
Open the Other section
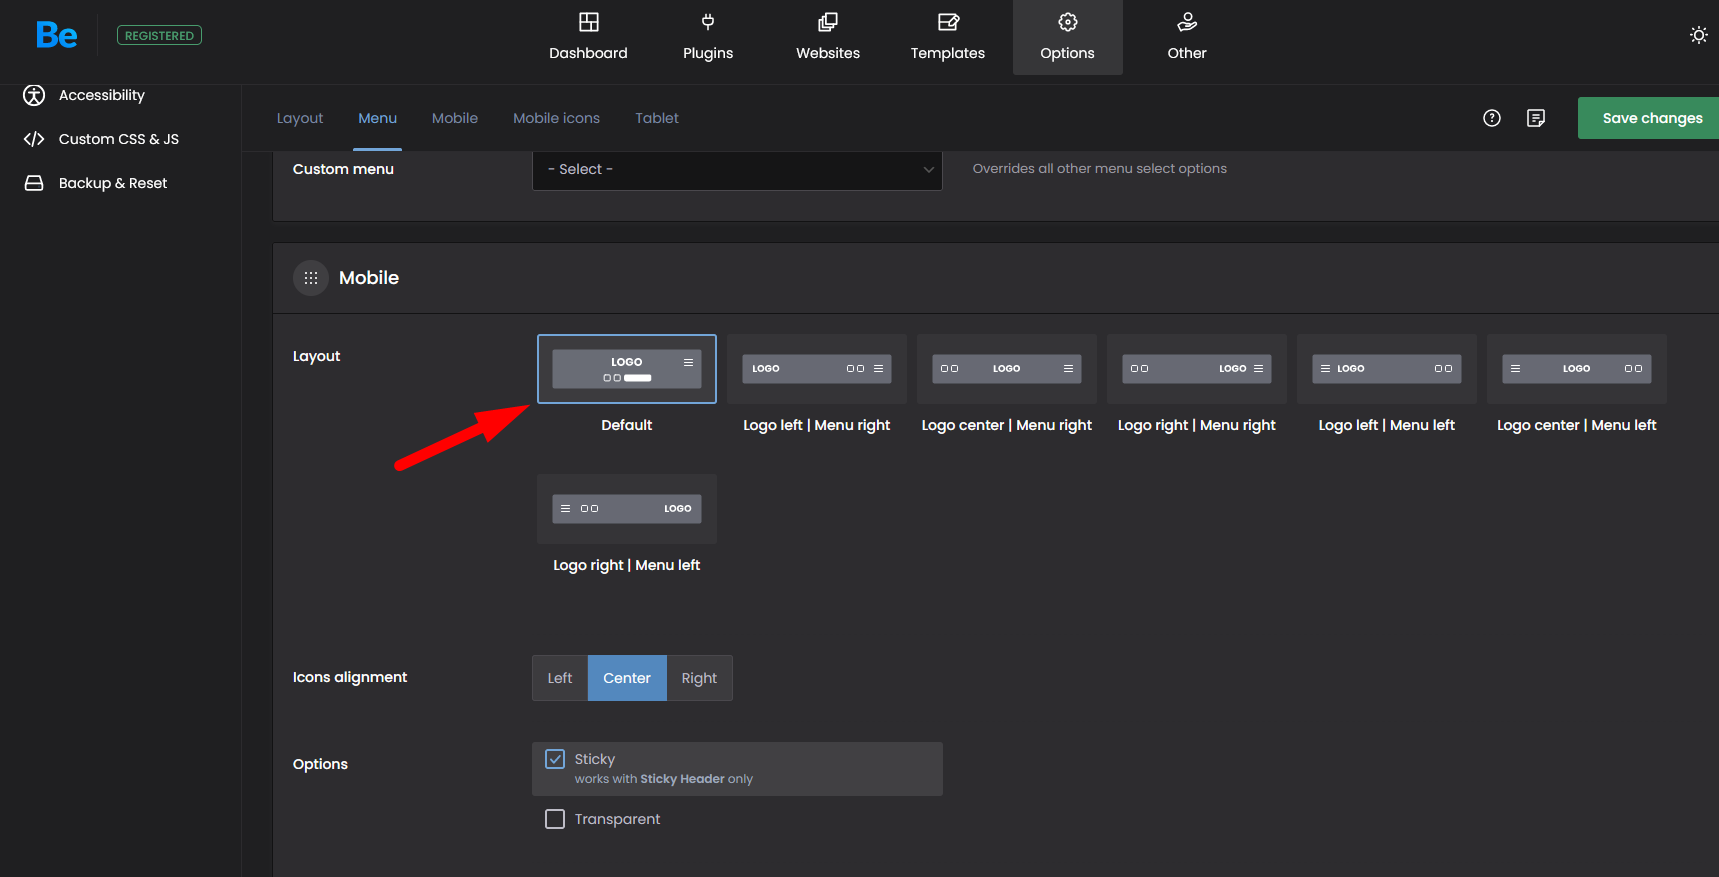pos(1187,37)
